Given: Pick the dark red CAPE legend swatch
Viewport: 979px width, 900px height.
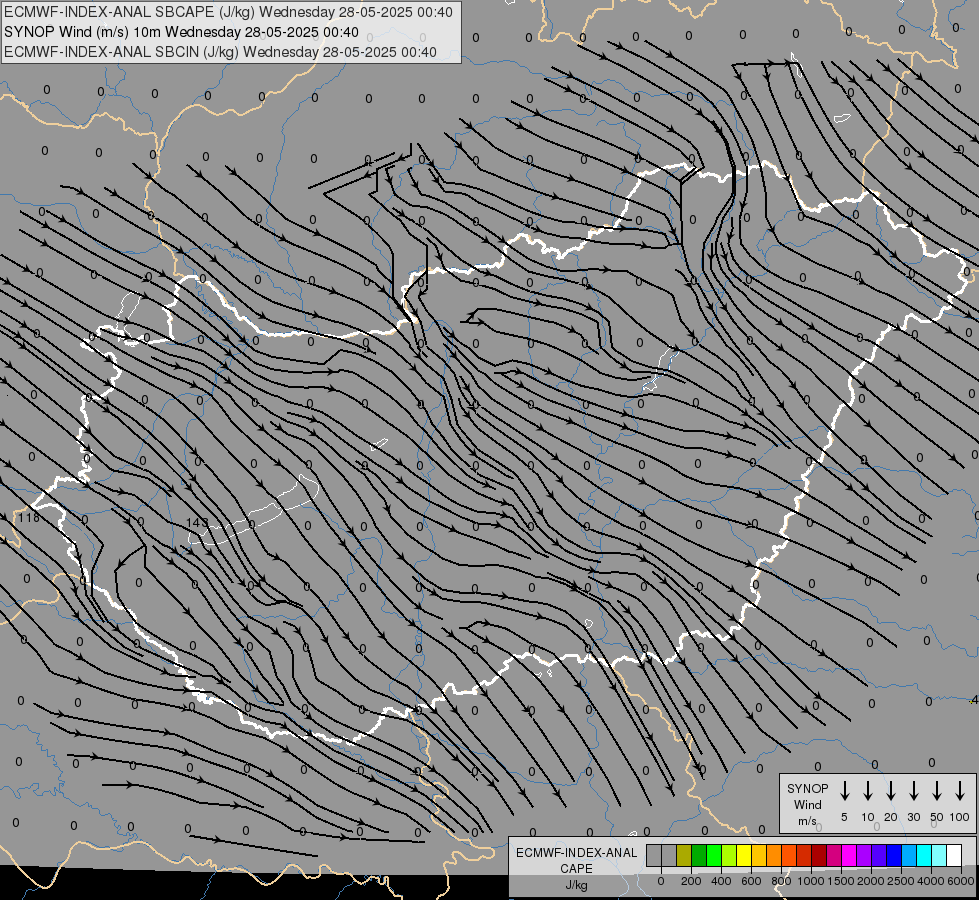Looking at the screenshot, I should pyautogui.click(x=819, y=855).
